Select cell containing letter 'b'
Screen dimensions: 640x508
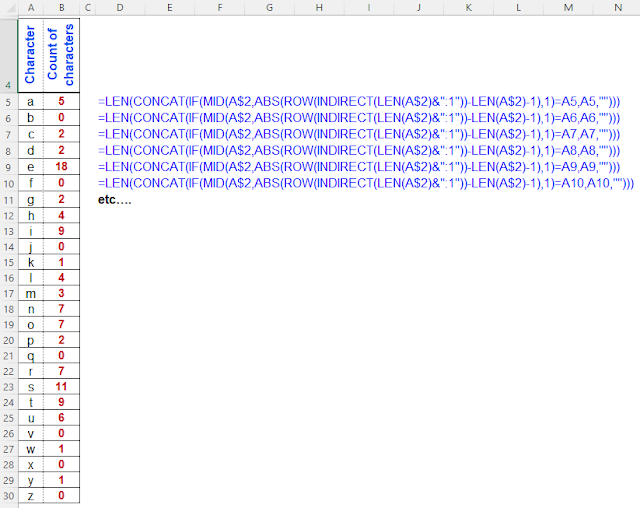[x=31, y=118]
